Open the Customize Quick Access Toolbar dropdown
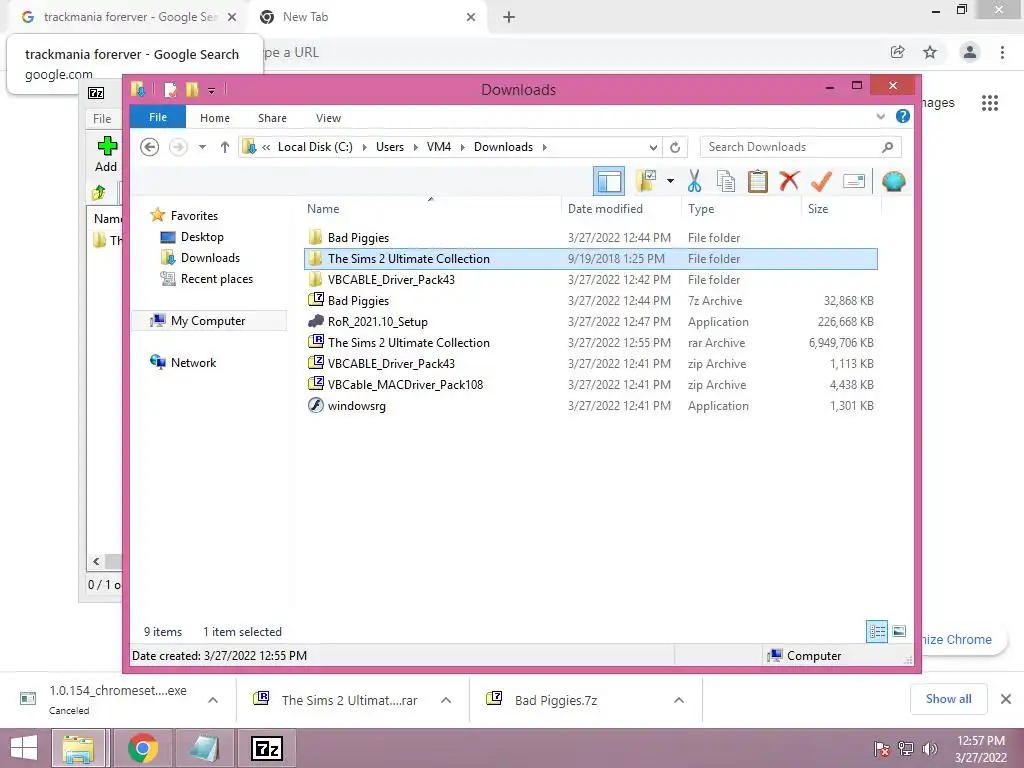 pos(212,90)
